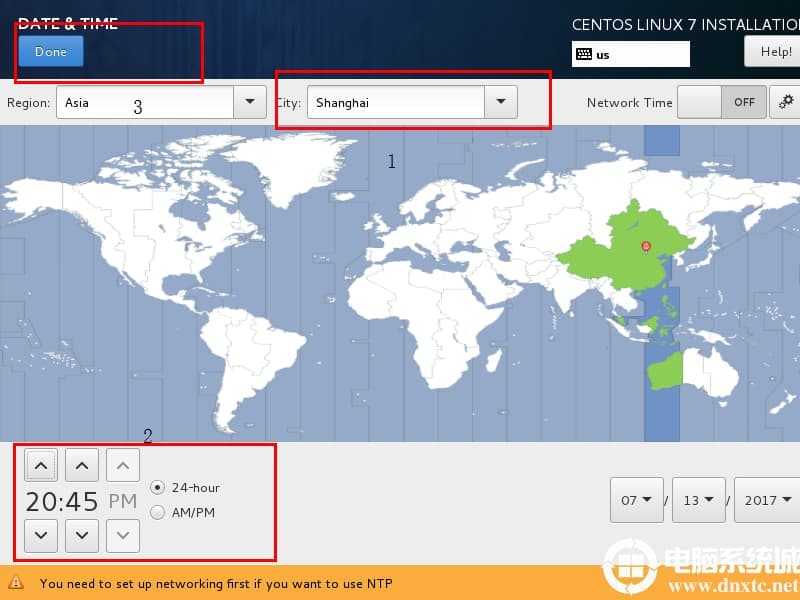
Task: Decrease the minutes with down arrow
Action: click(82, 536)
